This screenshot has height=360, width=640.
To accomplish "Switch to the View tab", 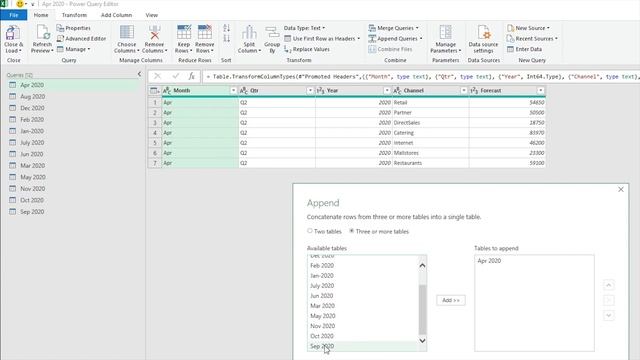I will pyautogui.click(x=151, y=15).
